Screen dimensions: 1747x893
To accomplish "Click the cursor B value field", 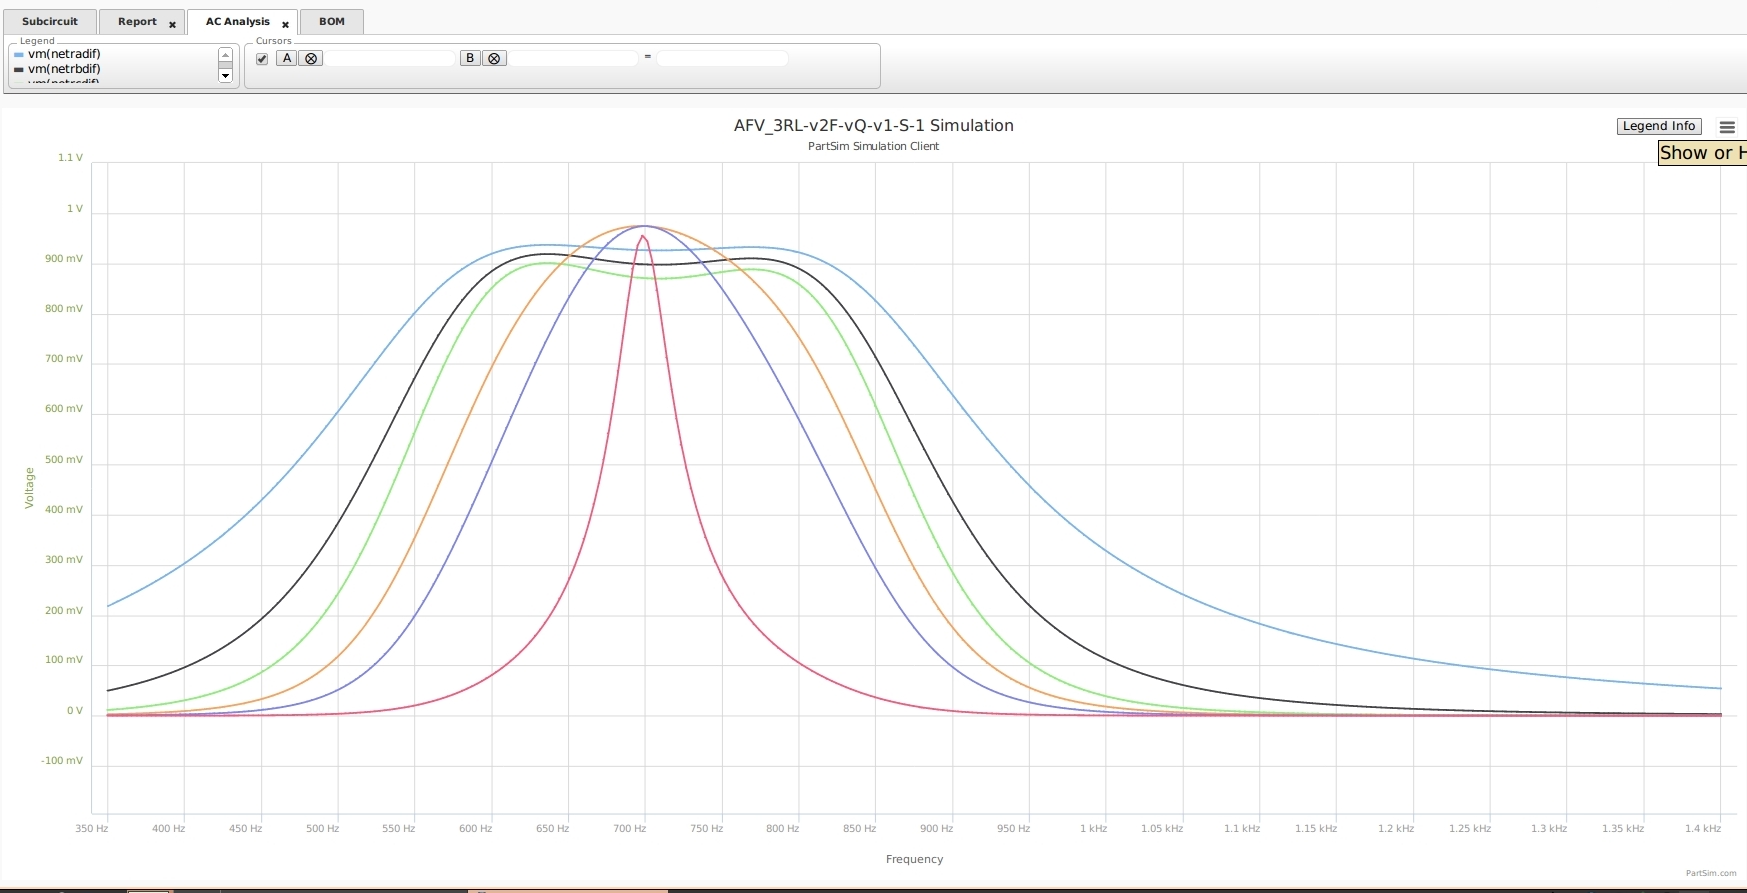I will [x=573, y=59].
